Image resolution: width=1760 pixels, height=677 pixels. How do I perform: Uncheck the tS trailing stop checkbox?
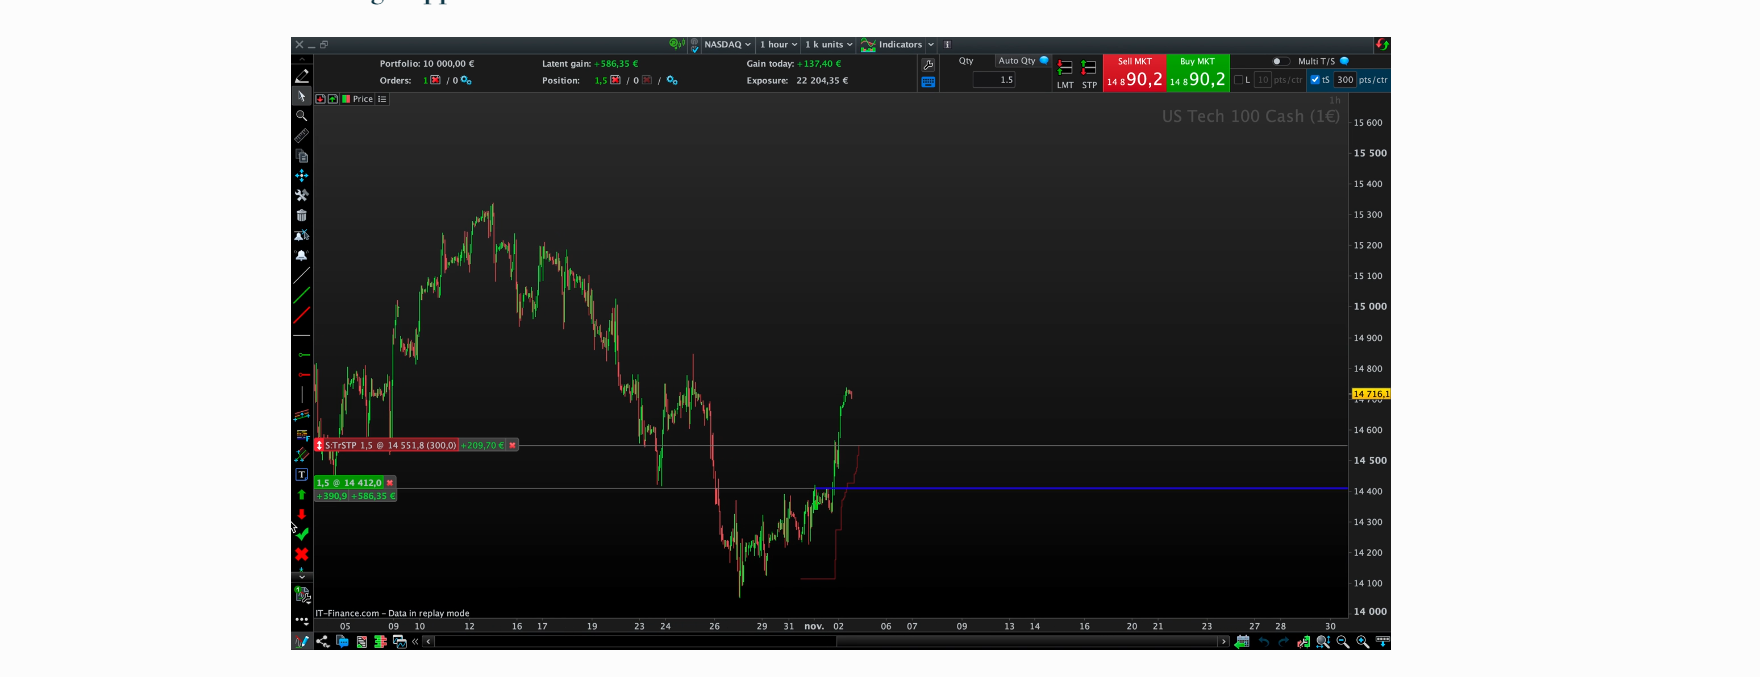click(1315, 80)
